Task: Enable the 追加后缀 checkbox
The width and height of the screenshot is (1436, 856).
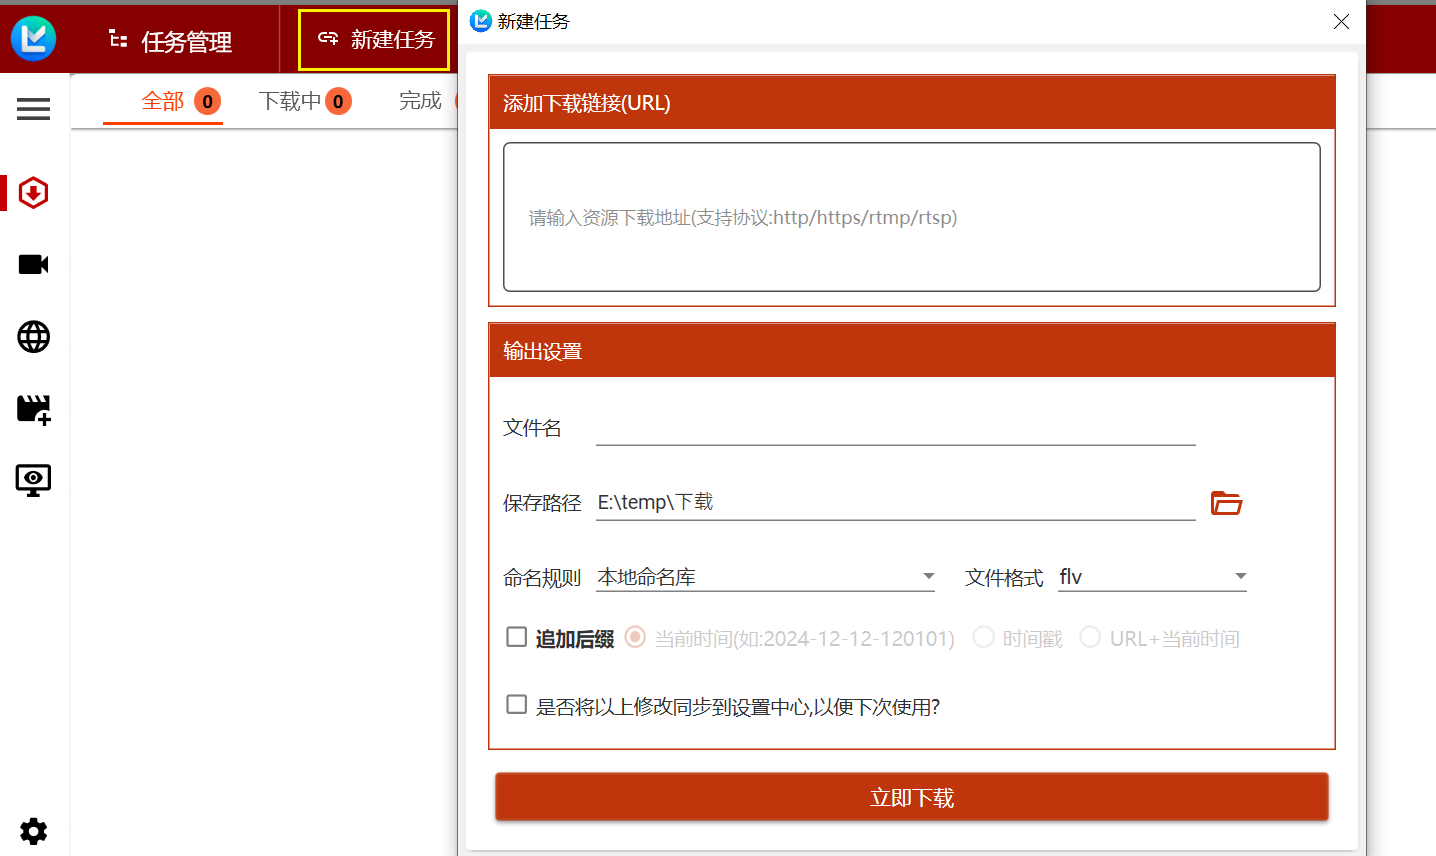Action: (517, 637)
